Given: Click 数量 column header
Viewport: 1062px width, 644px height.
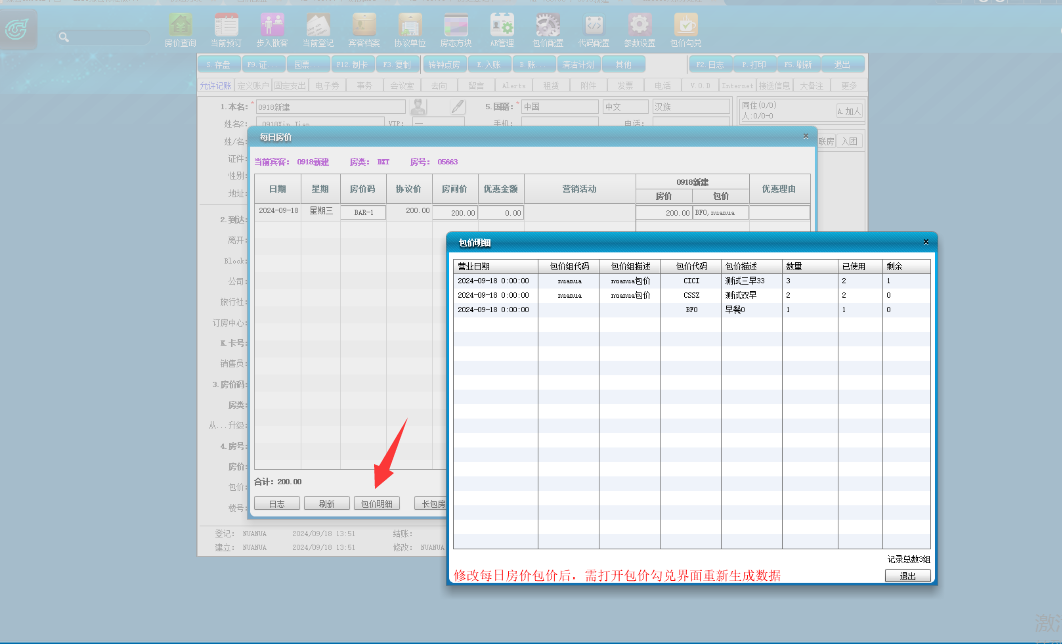Looking at the screenshot, I should click(810, 266).
